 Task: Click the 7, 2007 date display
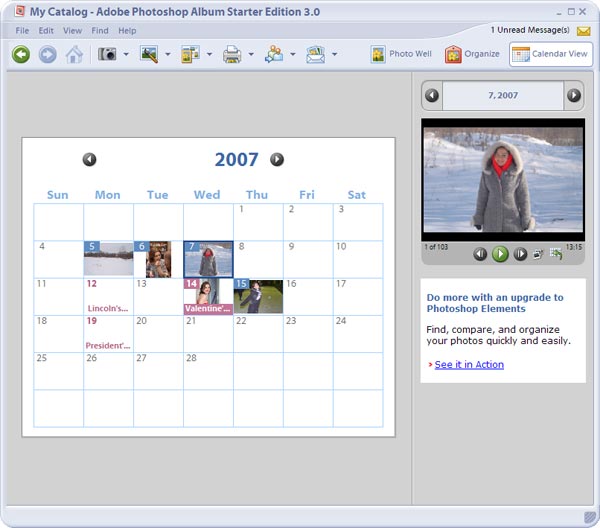(503, 95)
